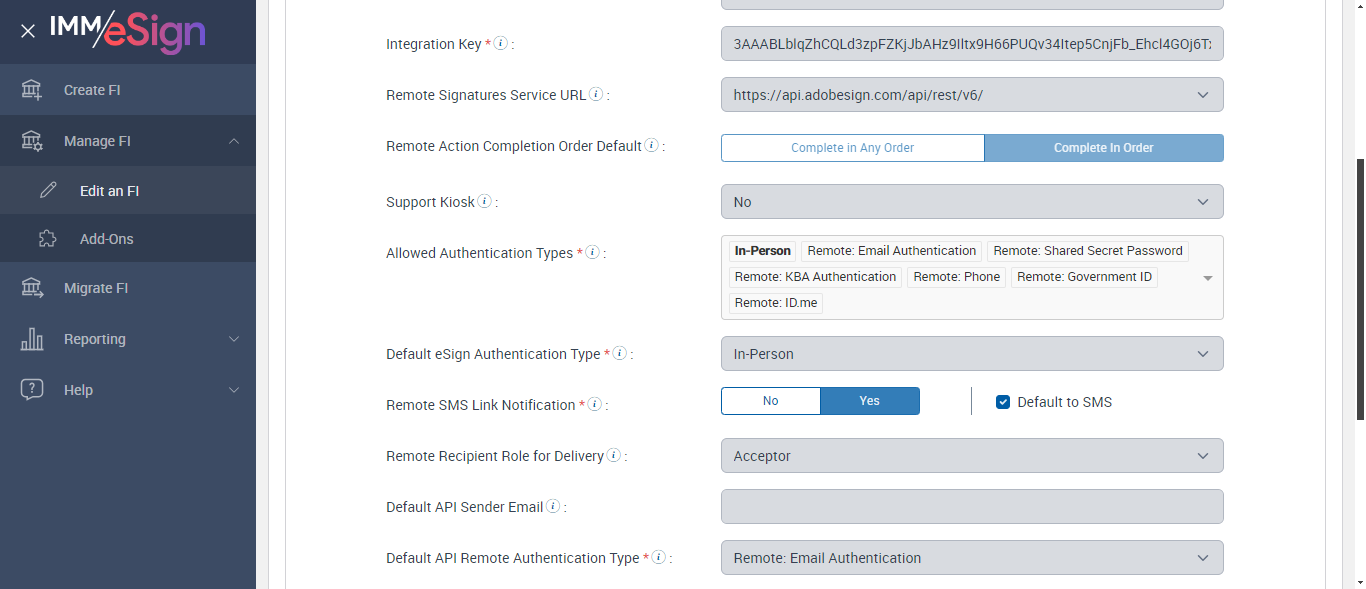Open the Create FI menu item

(x=92, y=90)
